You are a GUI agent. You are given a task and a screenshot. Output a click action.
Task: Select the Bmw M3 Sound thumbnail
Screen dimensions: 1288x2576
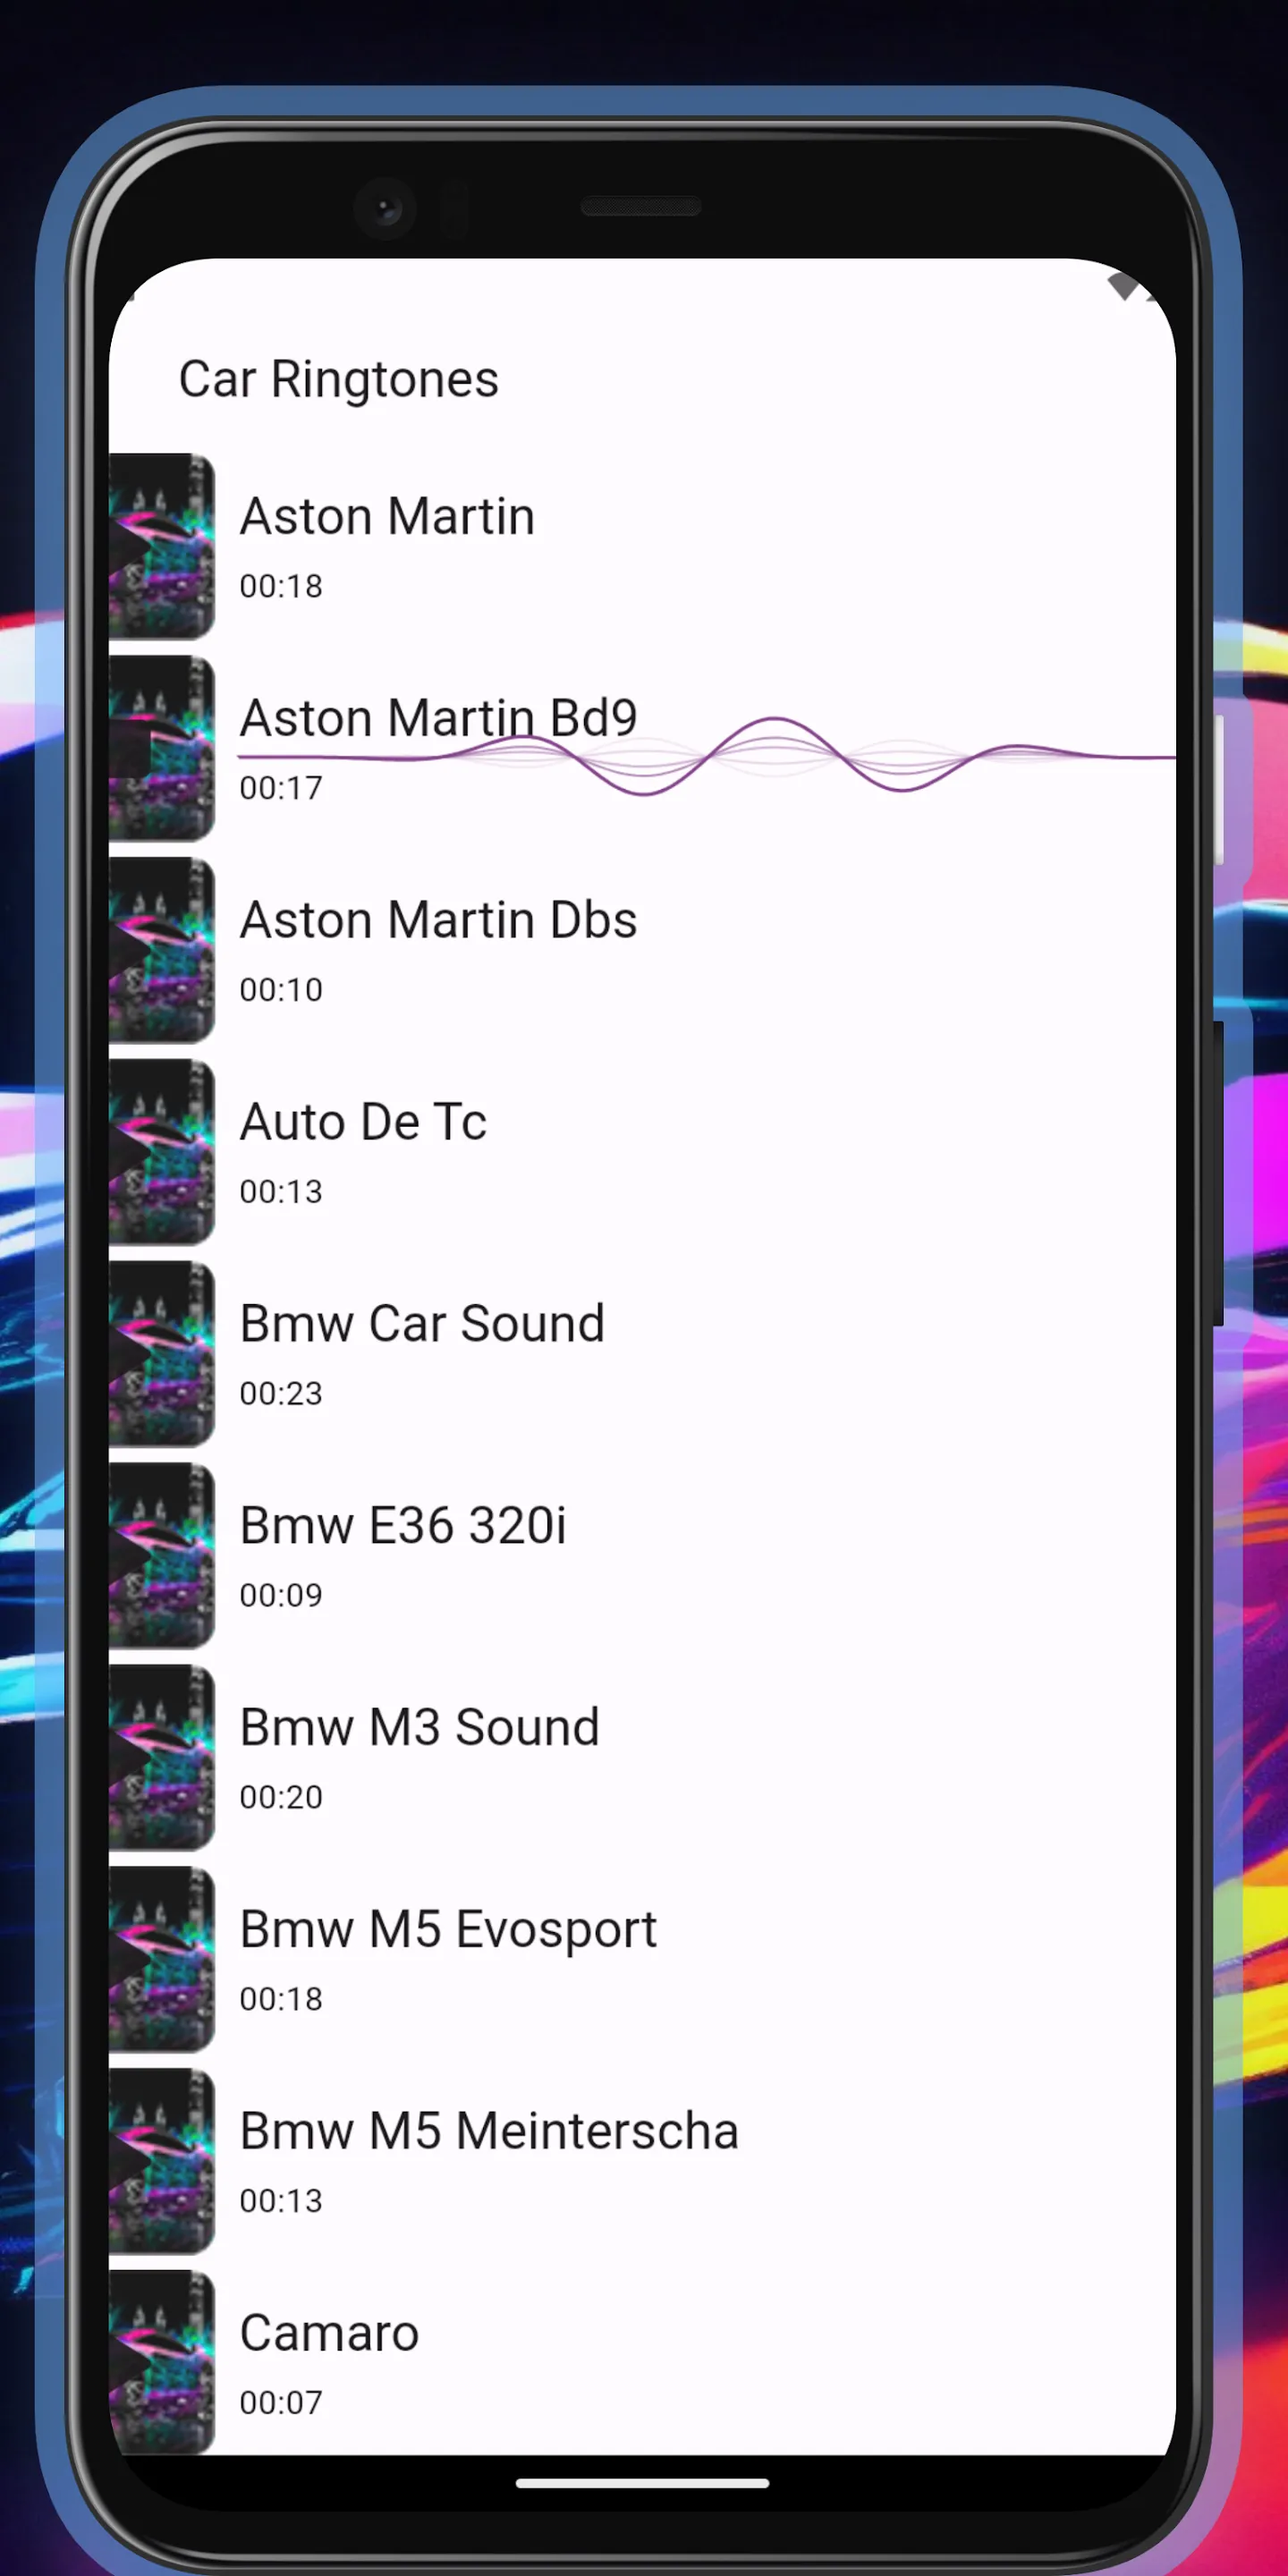coord(162,1758)
